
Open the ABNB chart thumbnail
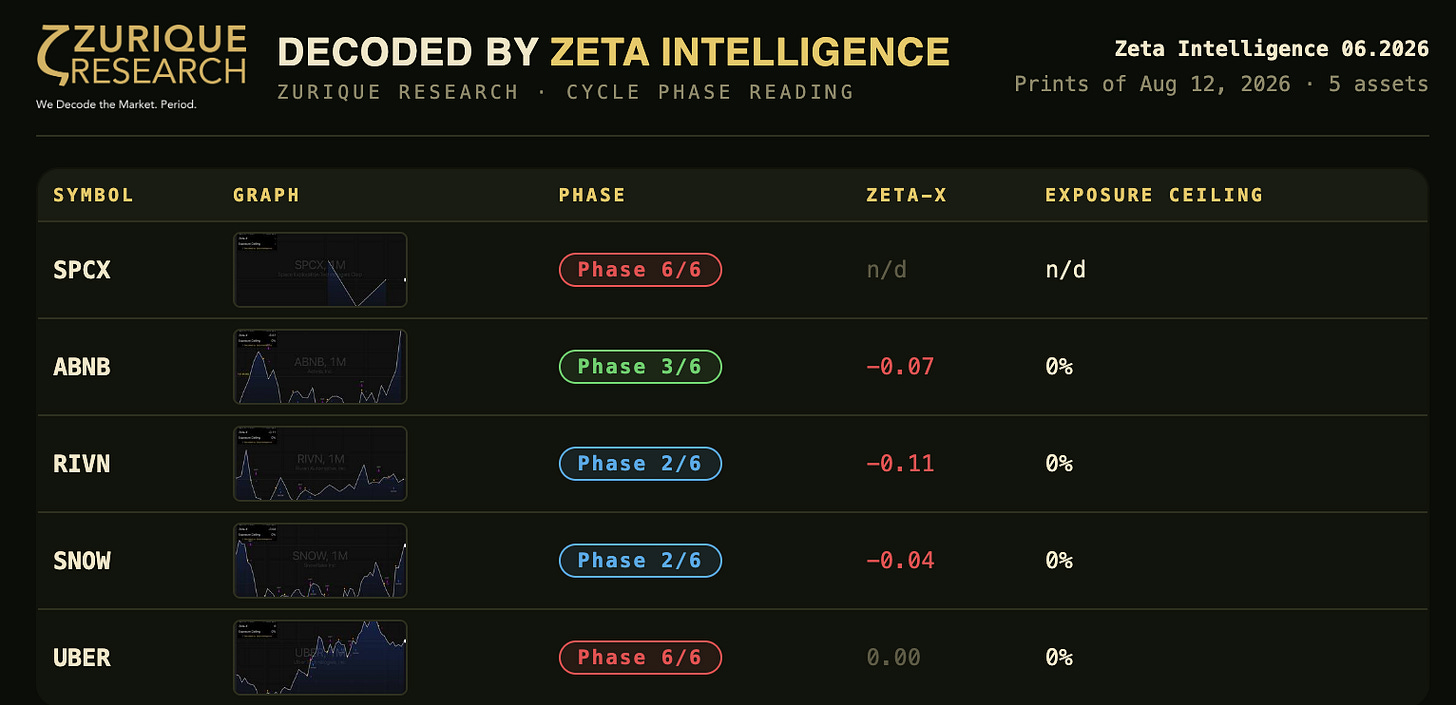(x=320, y=367)
